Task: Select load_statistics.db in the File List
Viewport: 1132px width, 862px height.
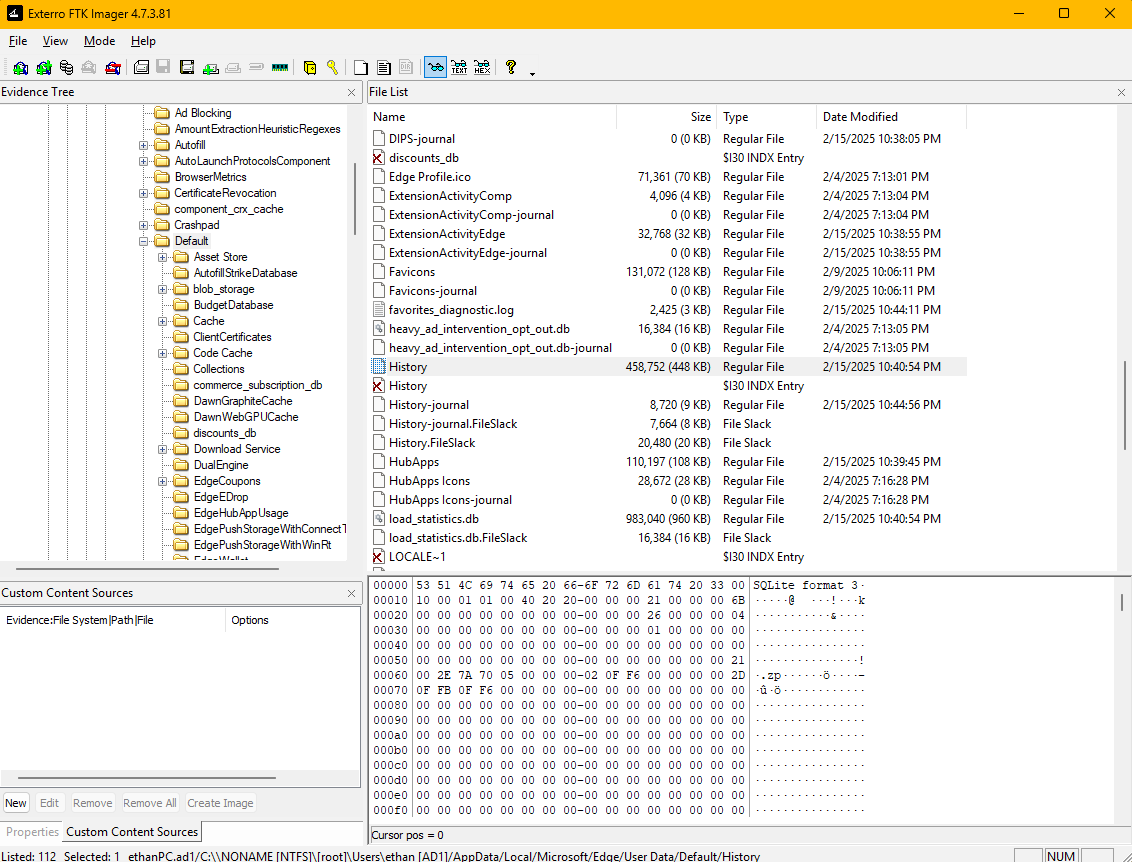Action: click(433, 519)
